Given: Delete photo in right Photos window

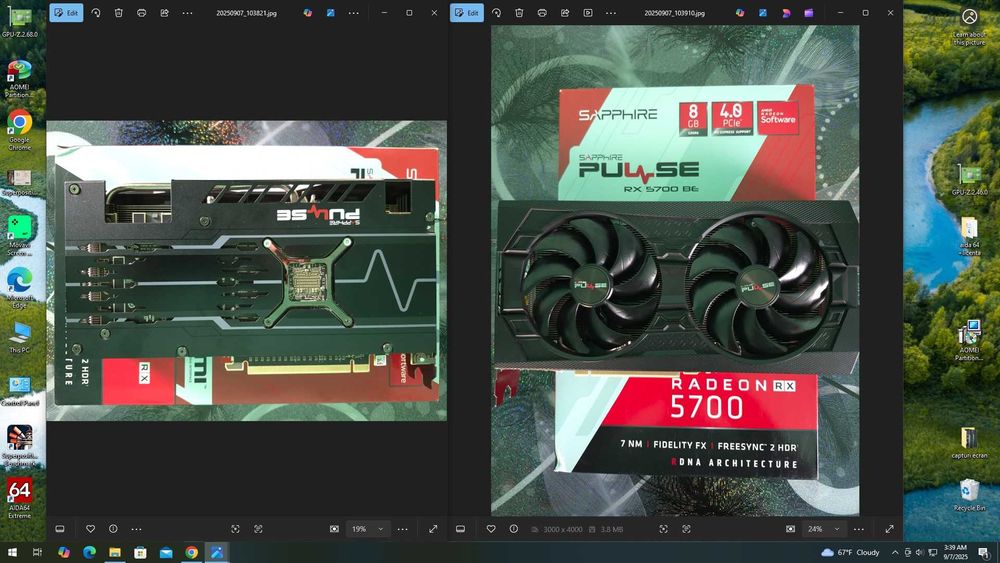Looking at the screenshot, I should tap(519, 13).
